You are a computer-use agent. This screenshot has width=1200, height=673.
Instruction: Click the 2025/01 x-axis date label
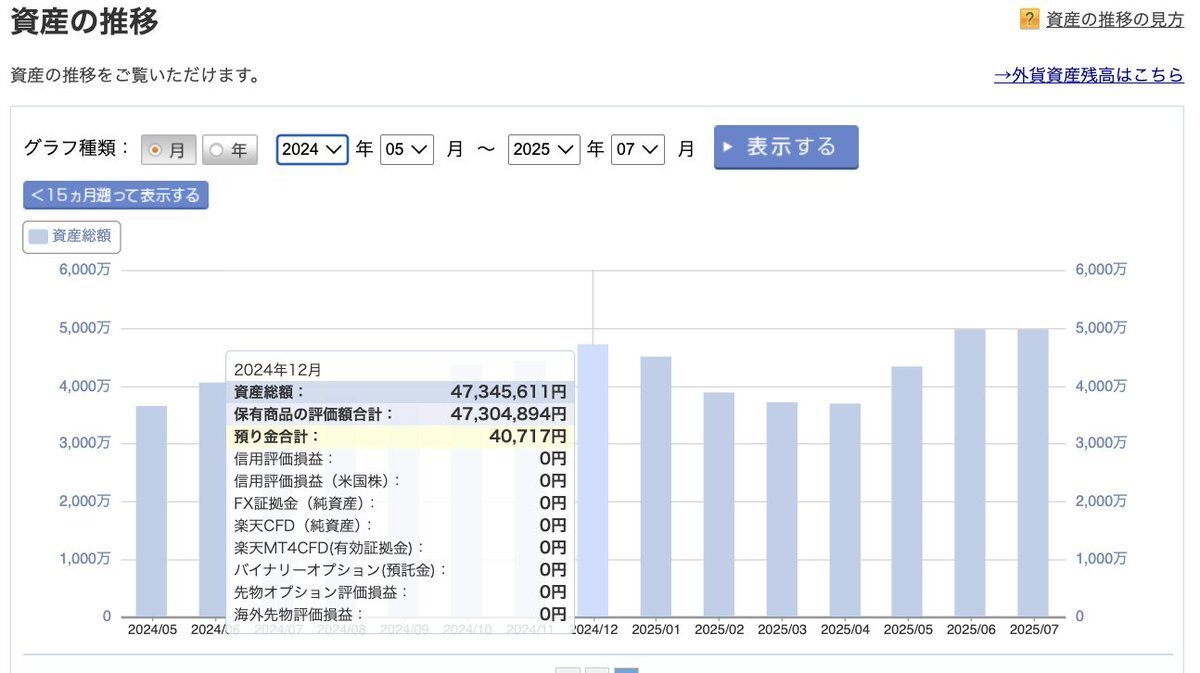point(656,630)
